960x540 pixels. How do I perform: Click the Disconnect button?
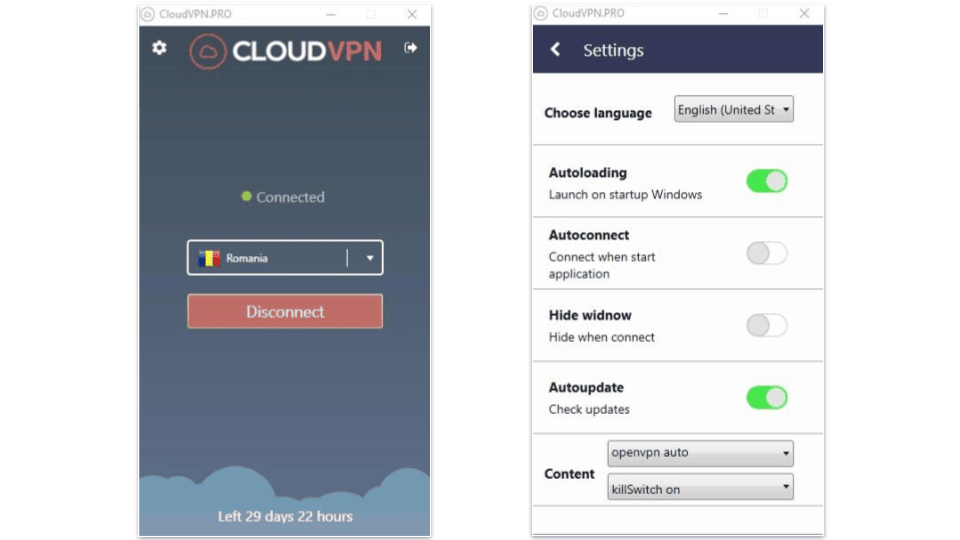coord(285,312)
